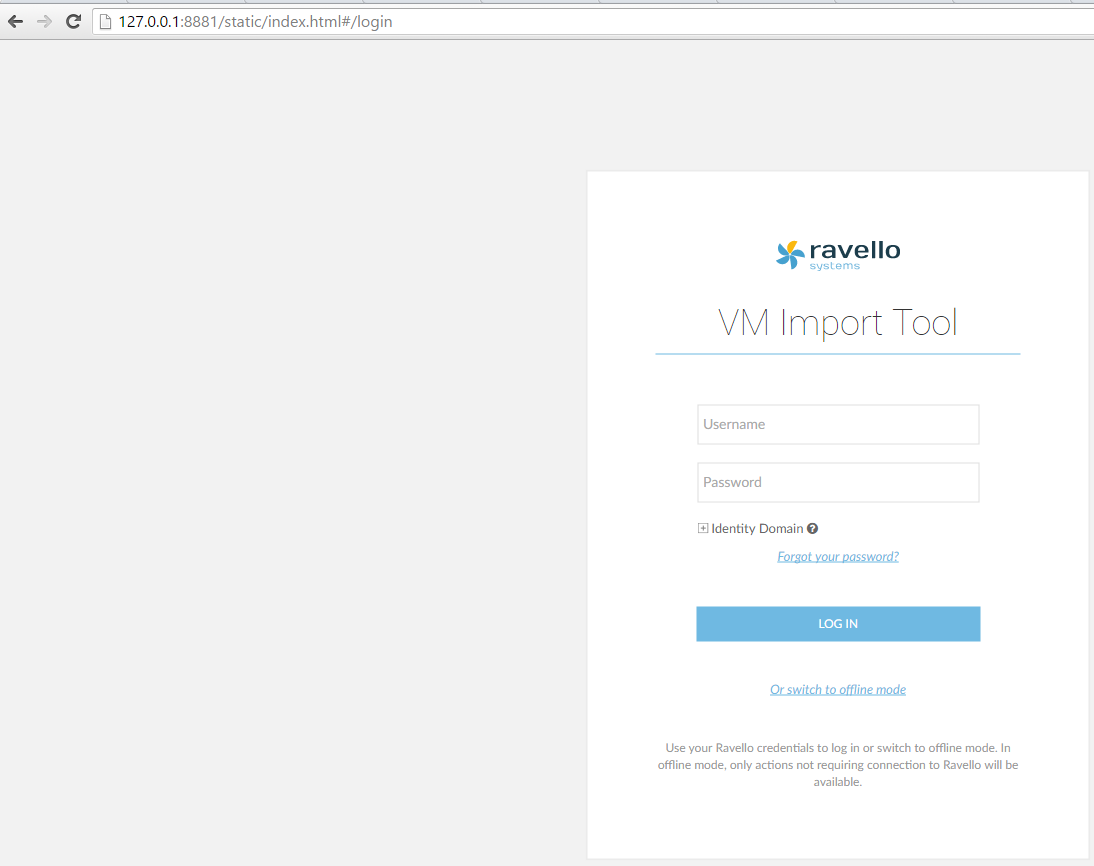The height and width of the screenshot is (866, 1094).
Task: Click the Ravello credentials help paragraph
Action: [838, 765]
